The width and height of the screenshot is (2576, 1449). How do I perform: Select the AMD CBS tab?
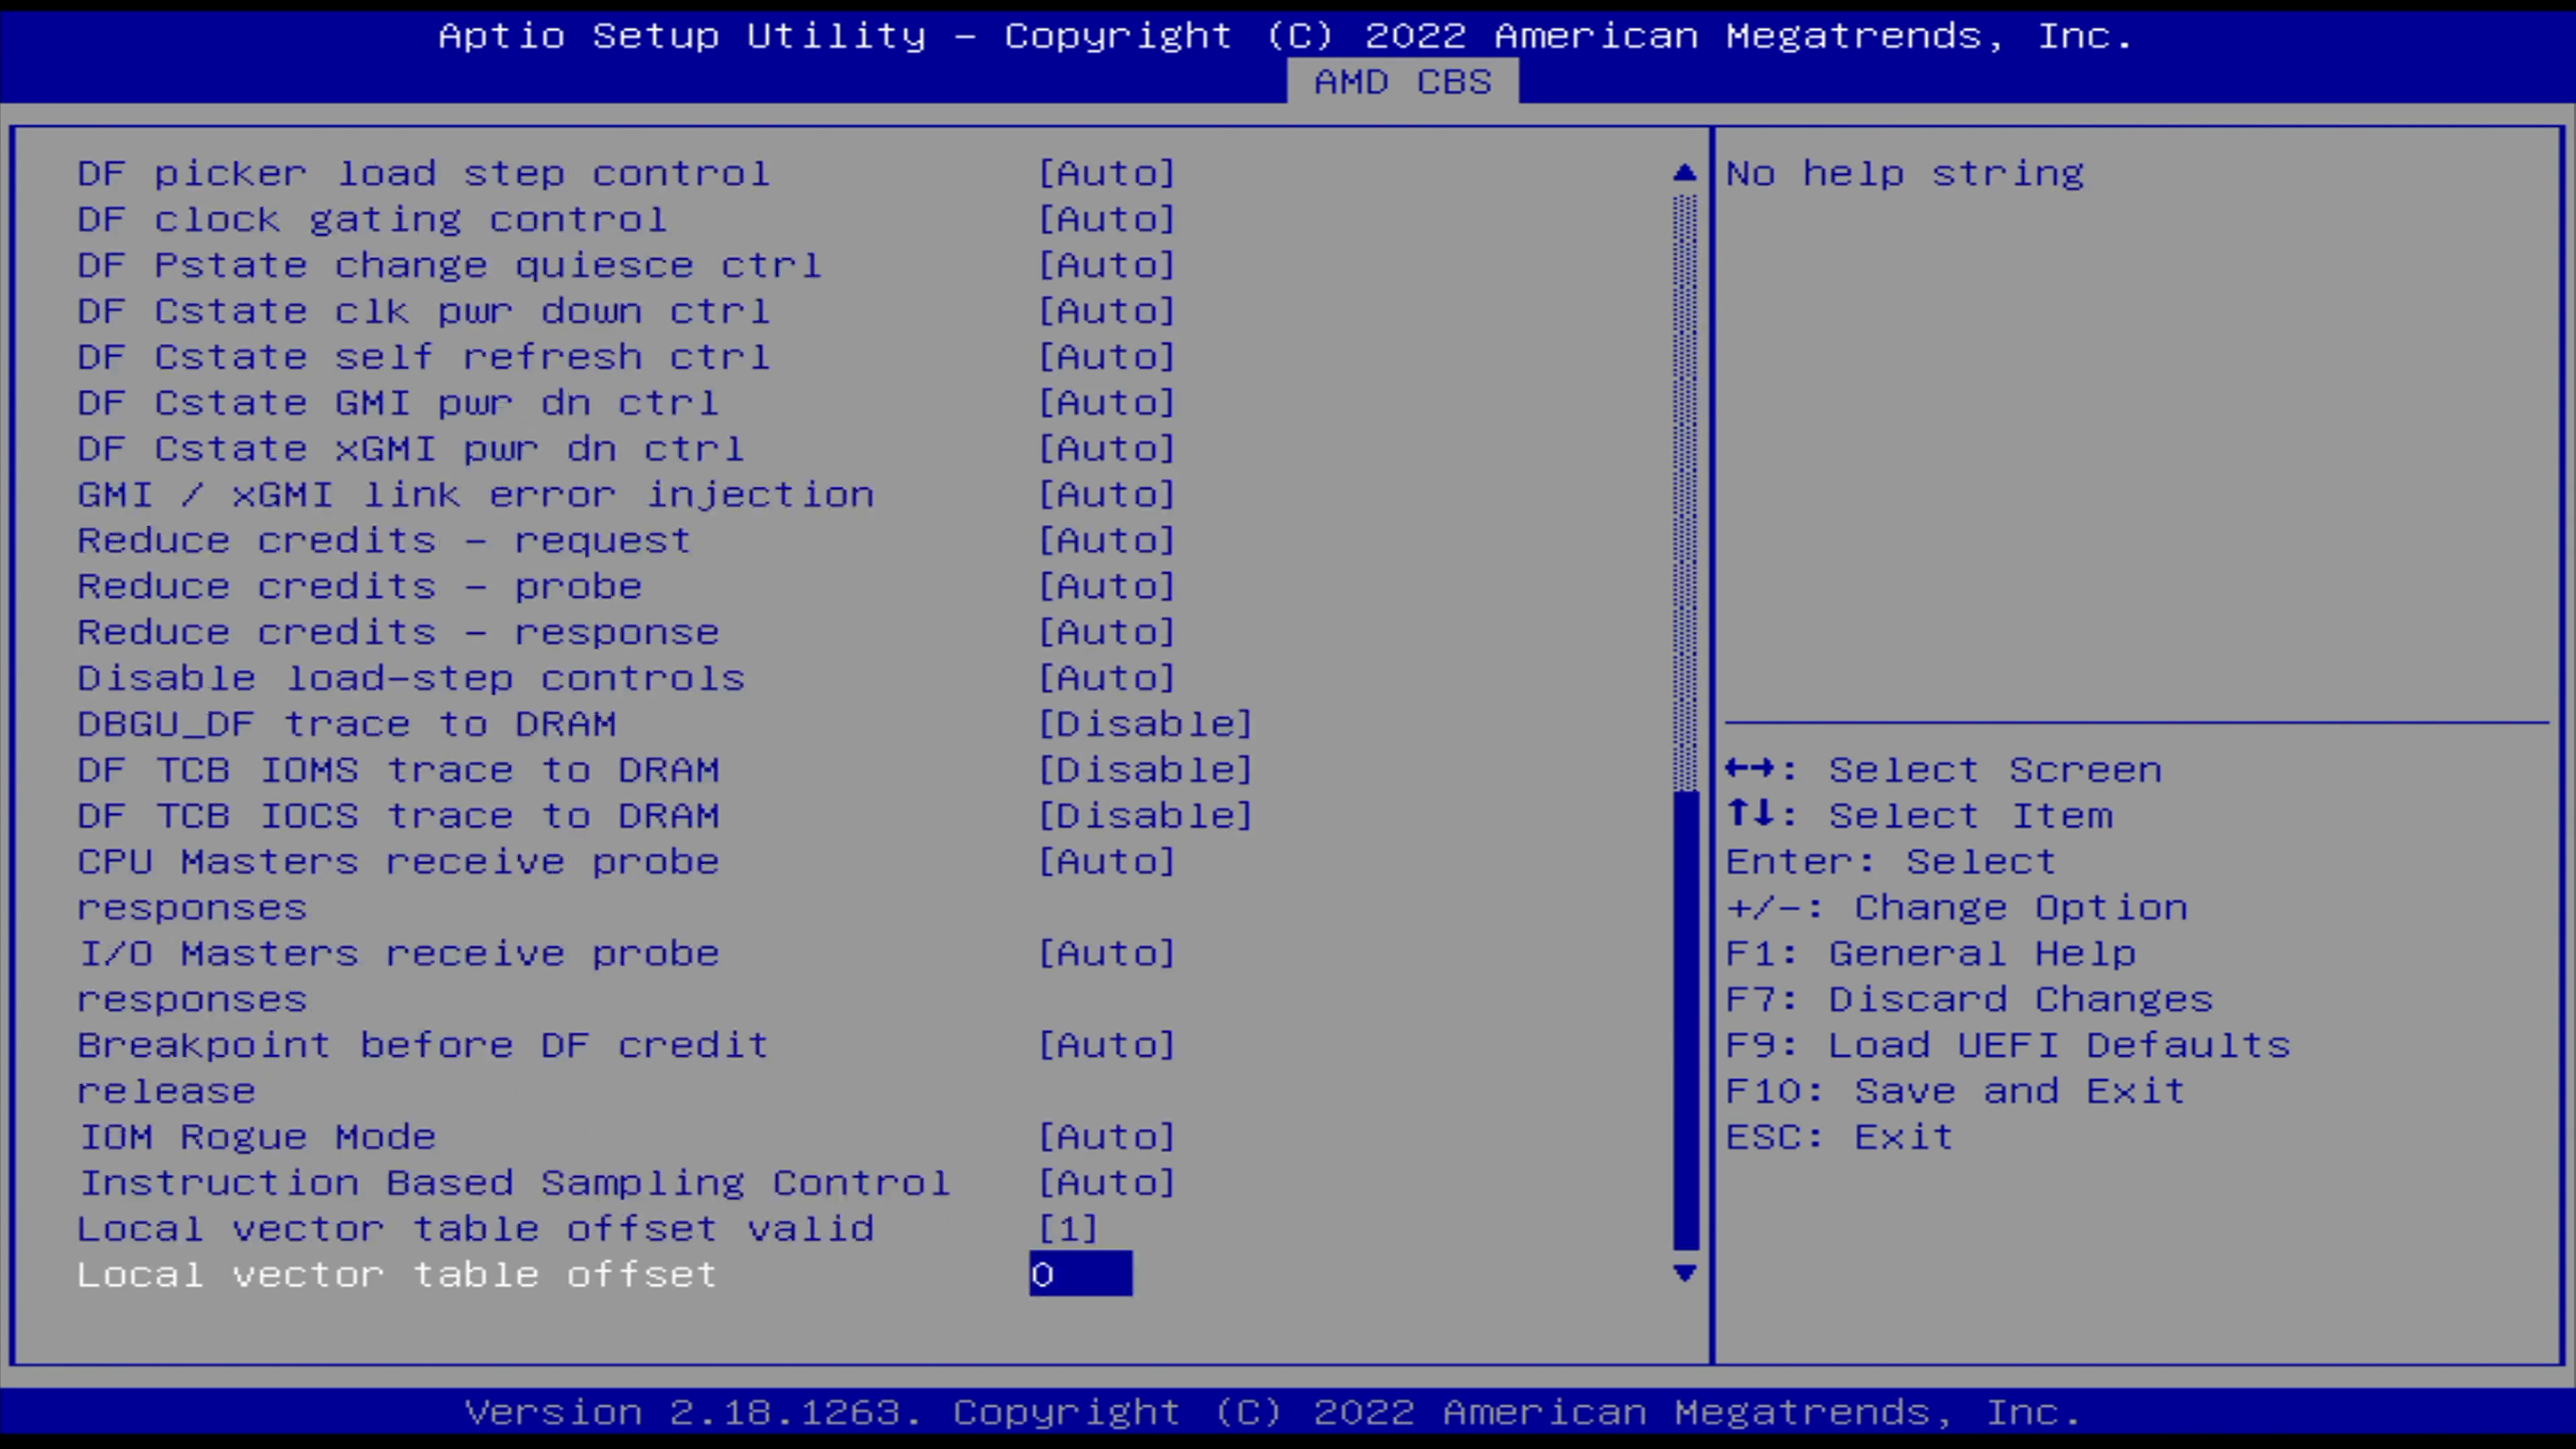point(1402,82)
